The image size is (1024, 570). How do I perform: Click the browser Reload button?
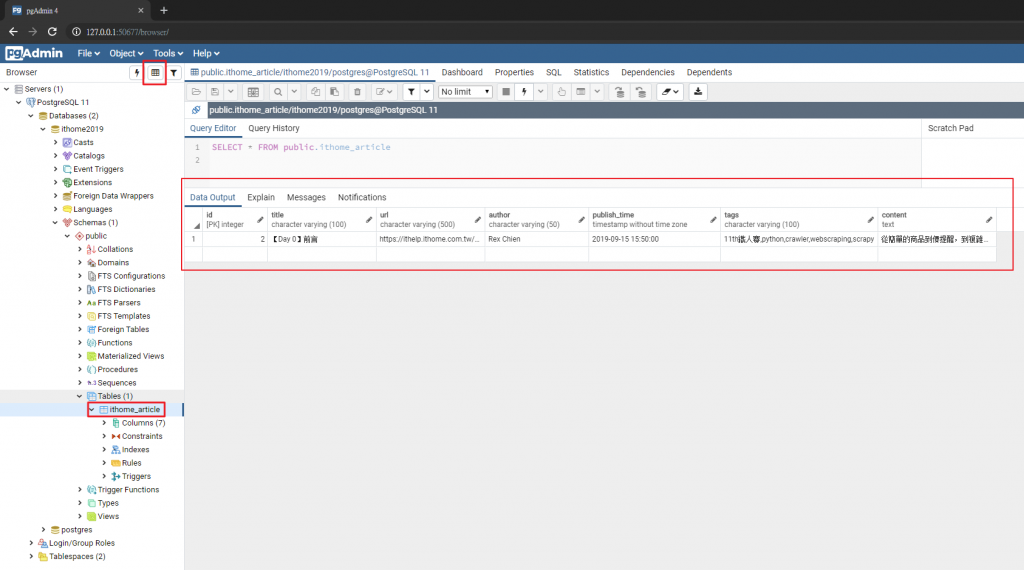(52, 31)
